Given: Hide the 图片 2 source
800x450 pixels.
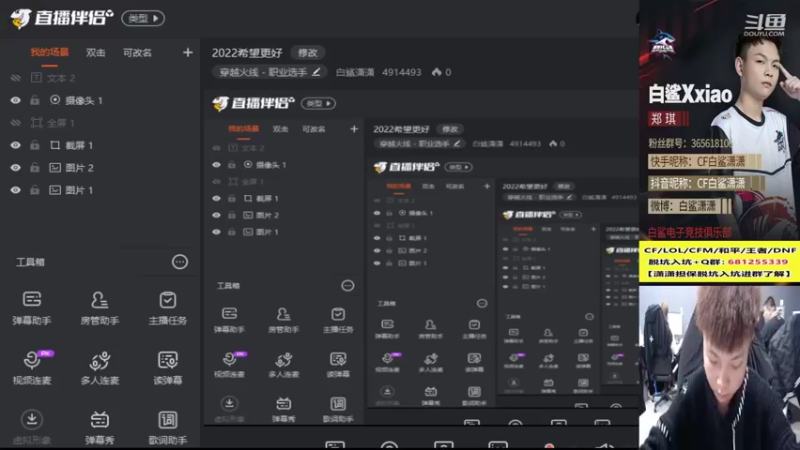Looking at the screenshot, I should tap(15, 167).
